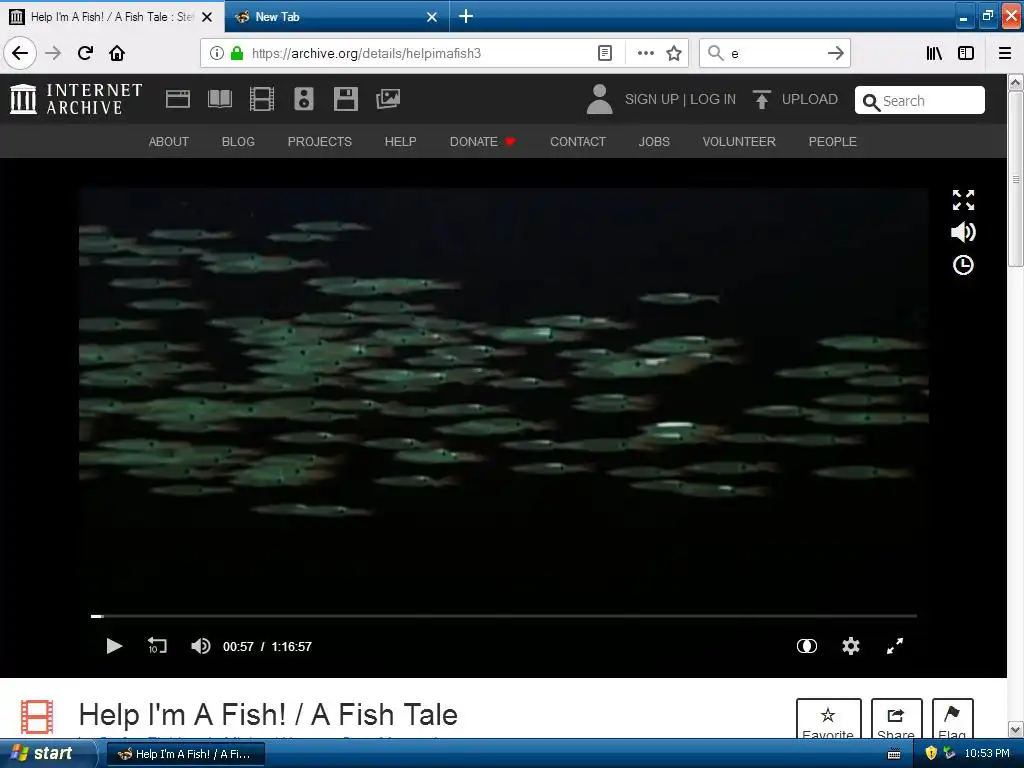
Task: Click the expand-arrows icon beside the video
Action: (963, 200)
